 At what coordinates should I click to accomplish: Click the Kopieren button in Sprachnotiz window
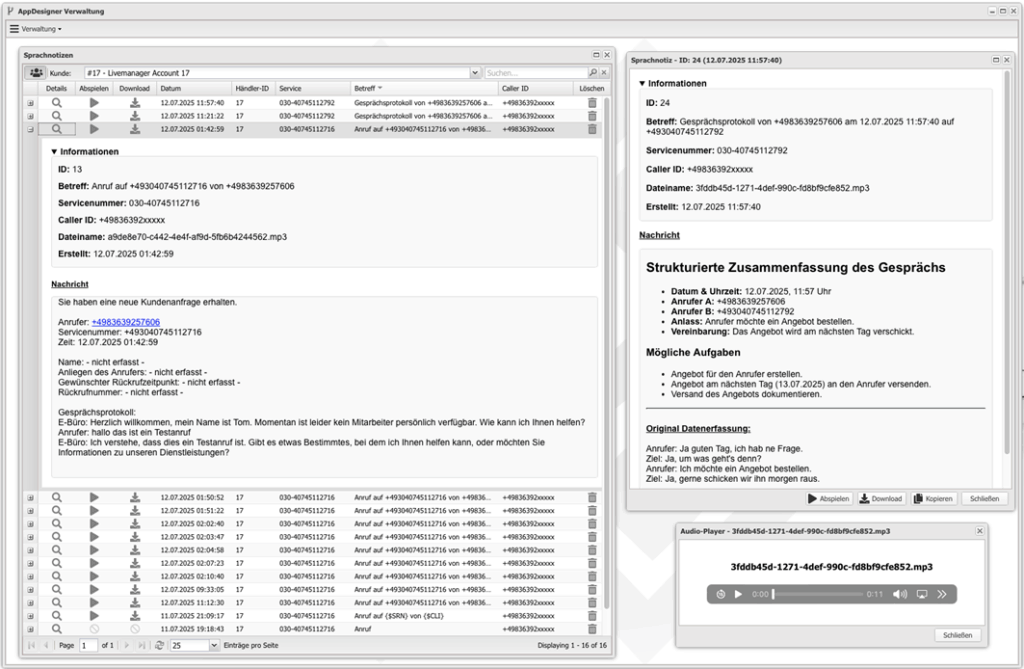click(x=933, y=498)
